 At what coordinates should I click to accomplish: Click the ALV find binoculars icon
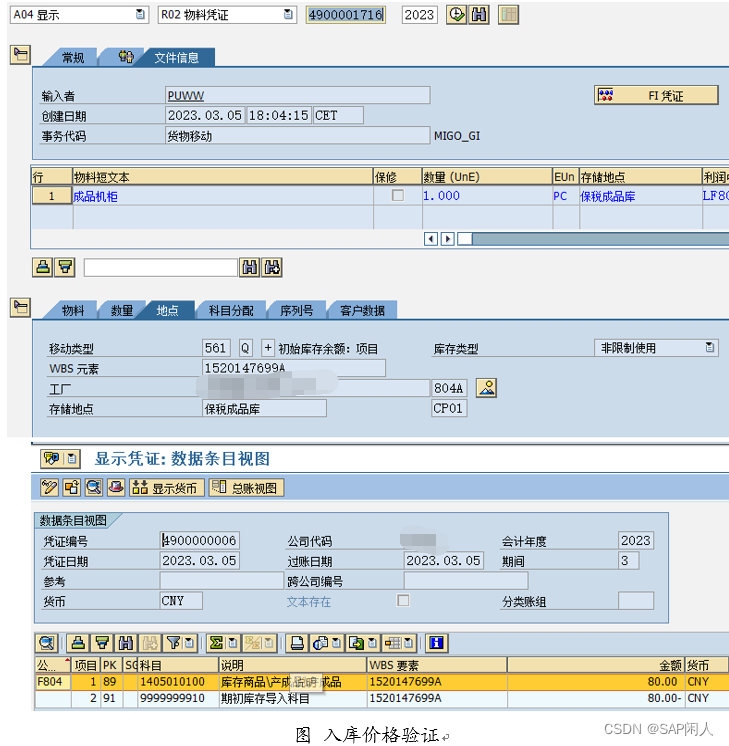pyautogui.click(x=126, y=643)
